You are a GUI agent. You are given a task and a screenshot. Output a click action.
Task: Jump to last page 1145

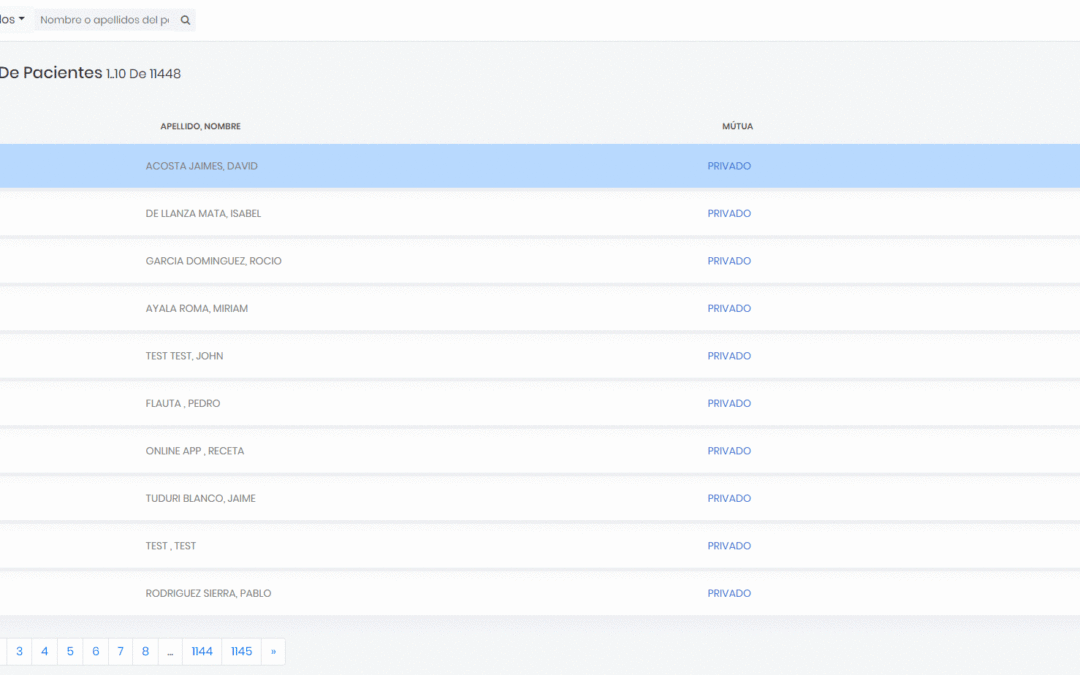coord(242,652)
